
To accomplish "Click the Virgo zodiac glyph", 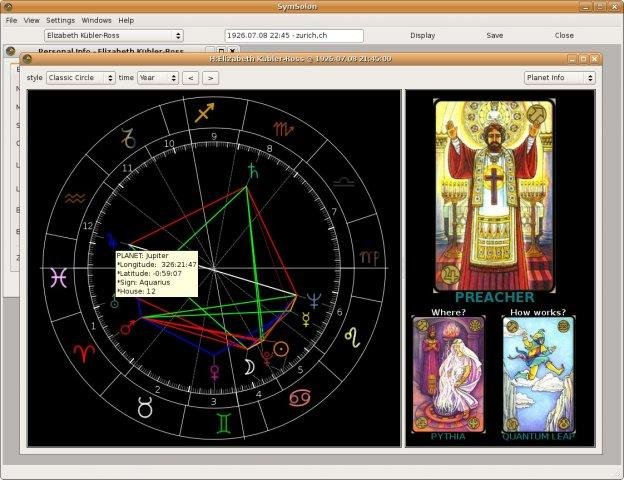I will click(370, 258).
